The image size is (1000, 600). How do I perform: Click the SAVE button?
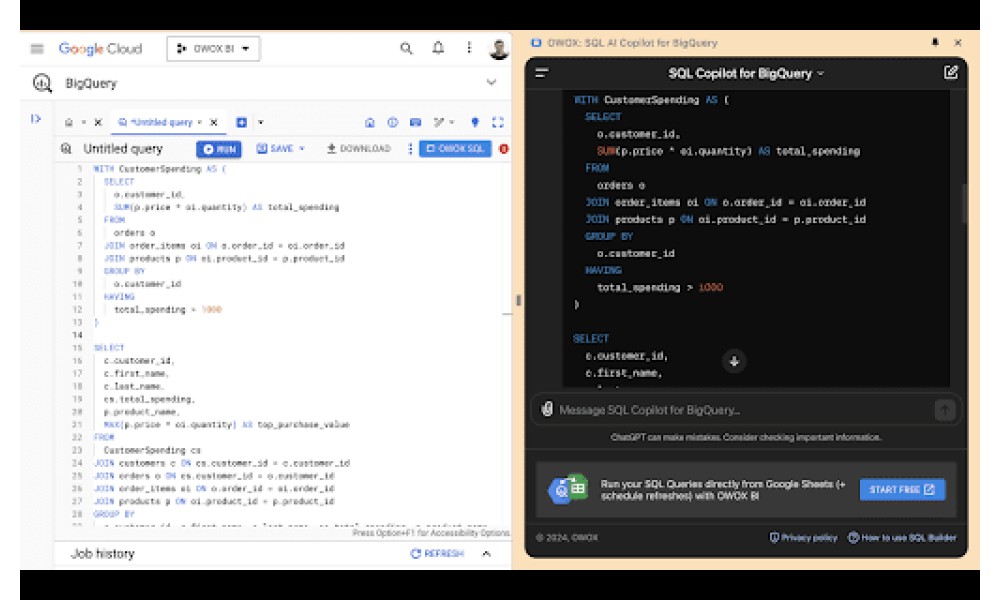click(275, 149)
